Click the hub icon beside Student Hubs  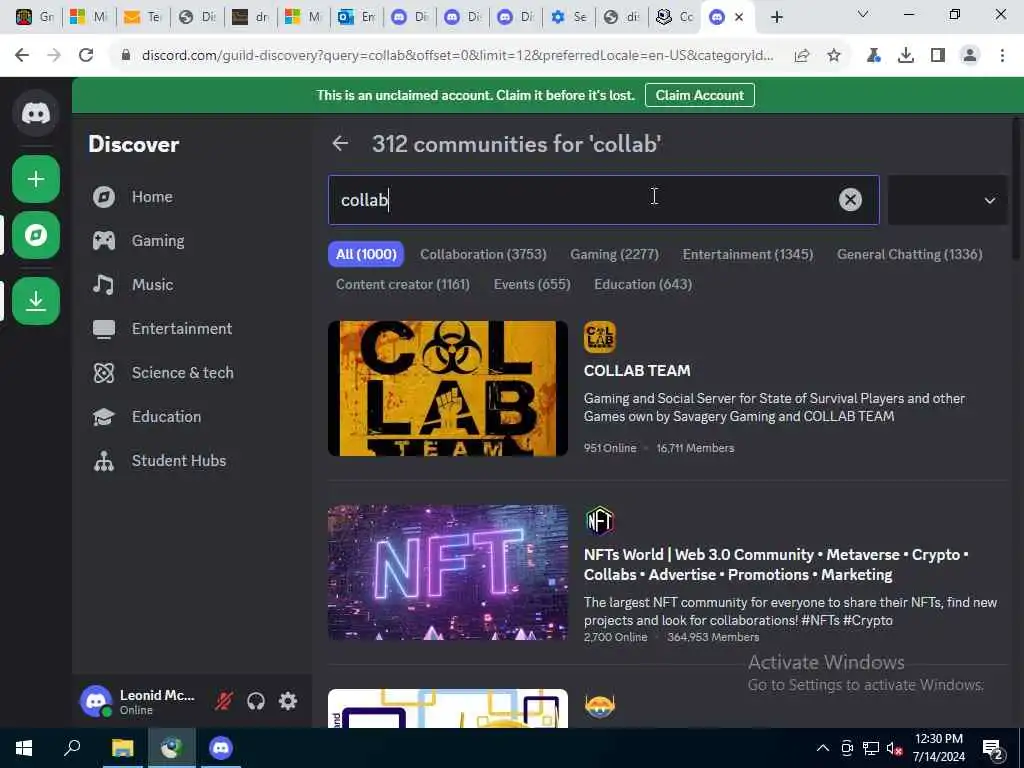point(104,461)
